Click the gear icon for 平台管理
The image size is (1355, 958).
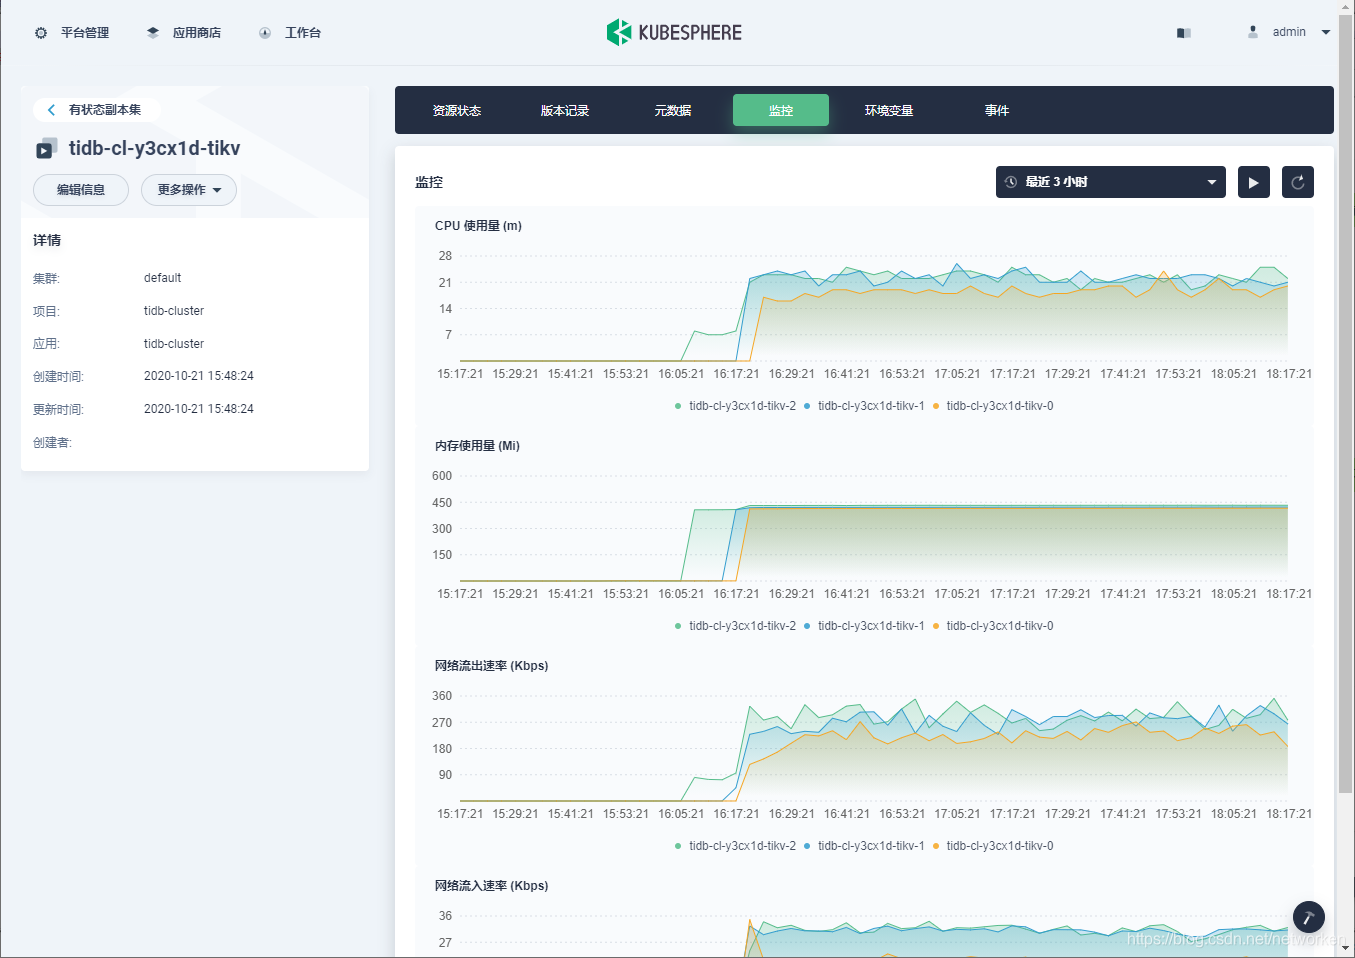pos(41,33)
